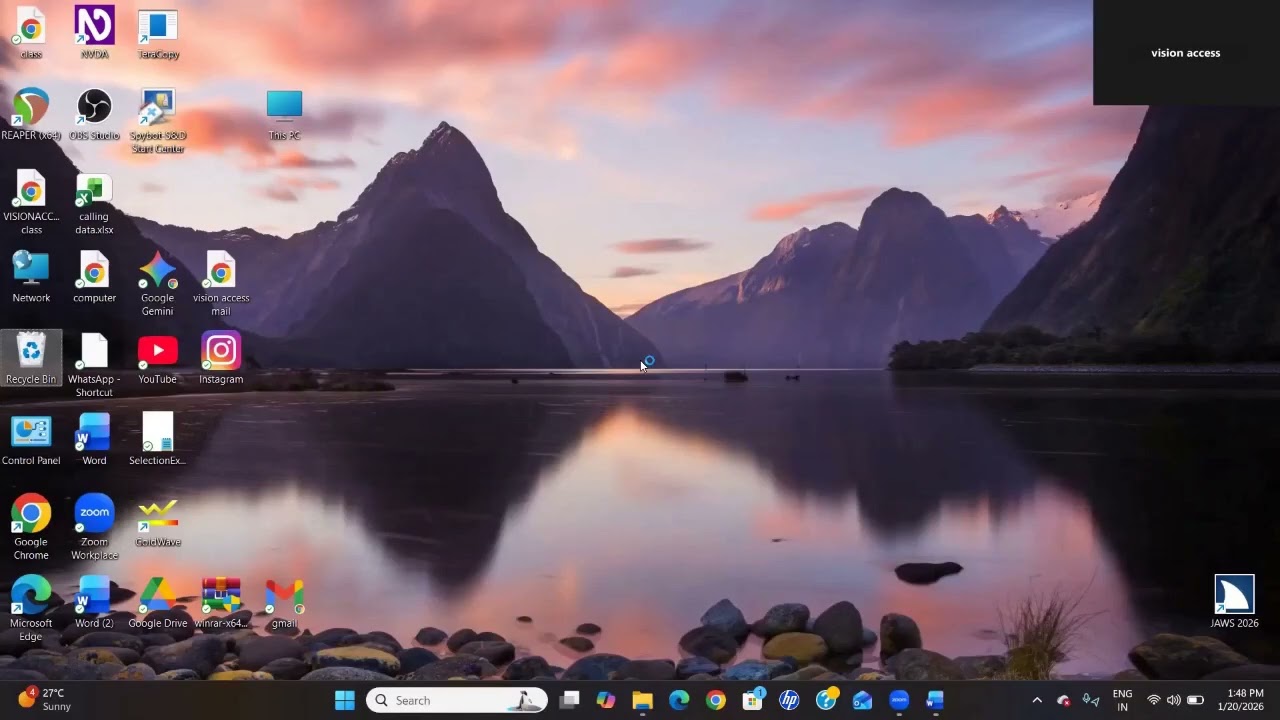Open the volume speaker tray icon

click(x=1173, y=700)
